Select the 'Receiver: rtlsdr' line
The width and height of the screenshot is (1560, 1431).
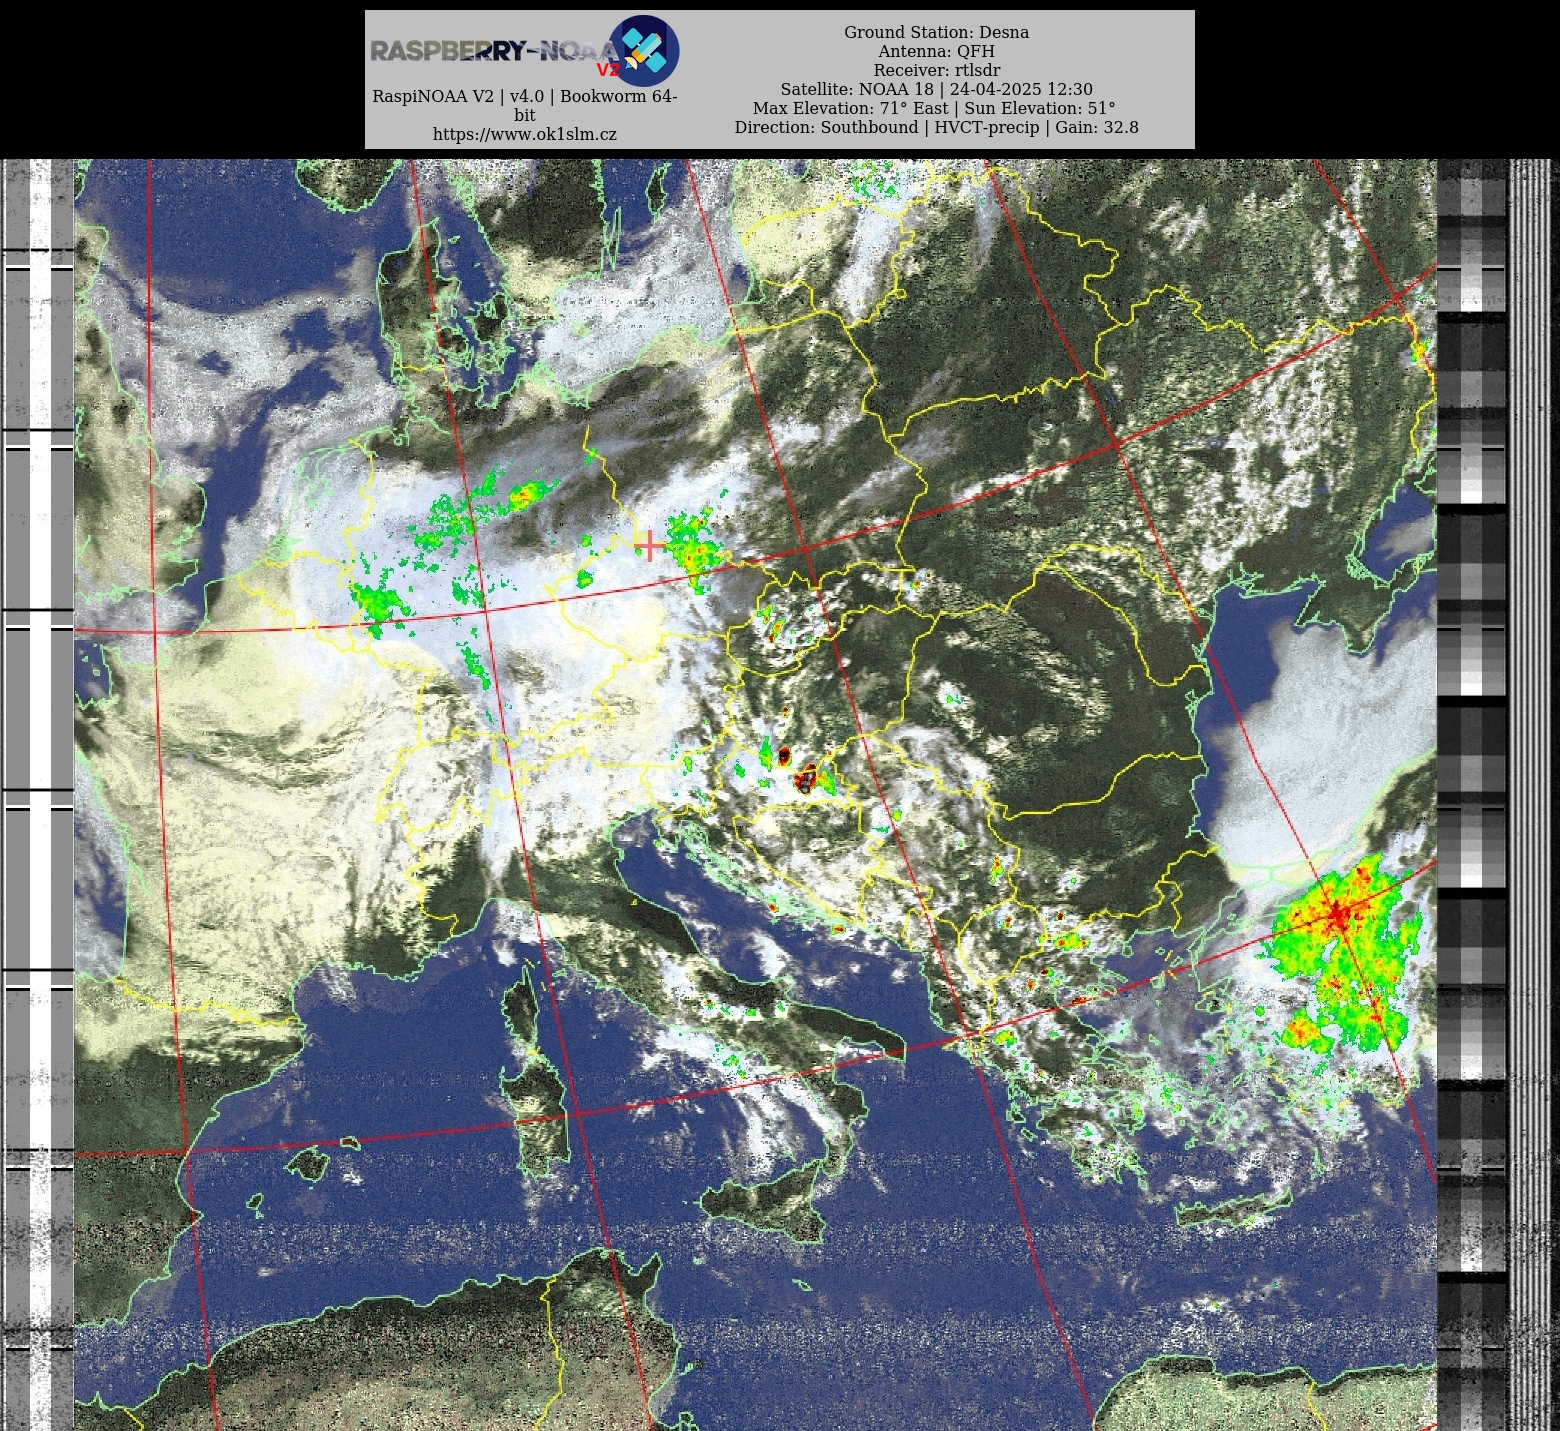pyautogui.click(x=936, y=70)
